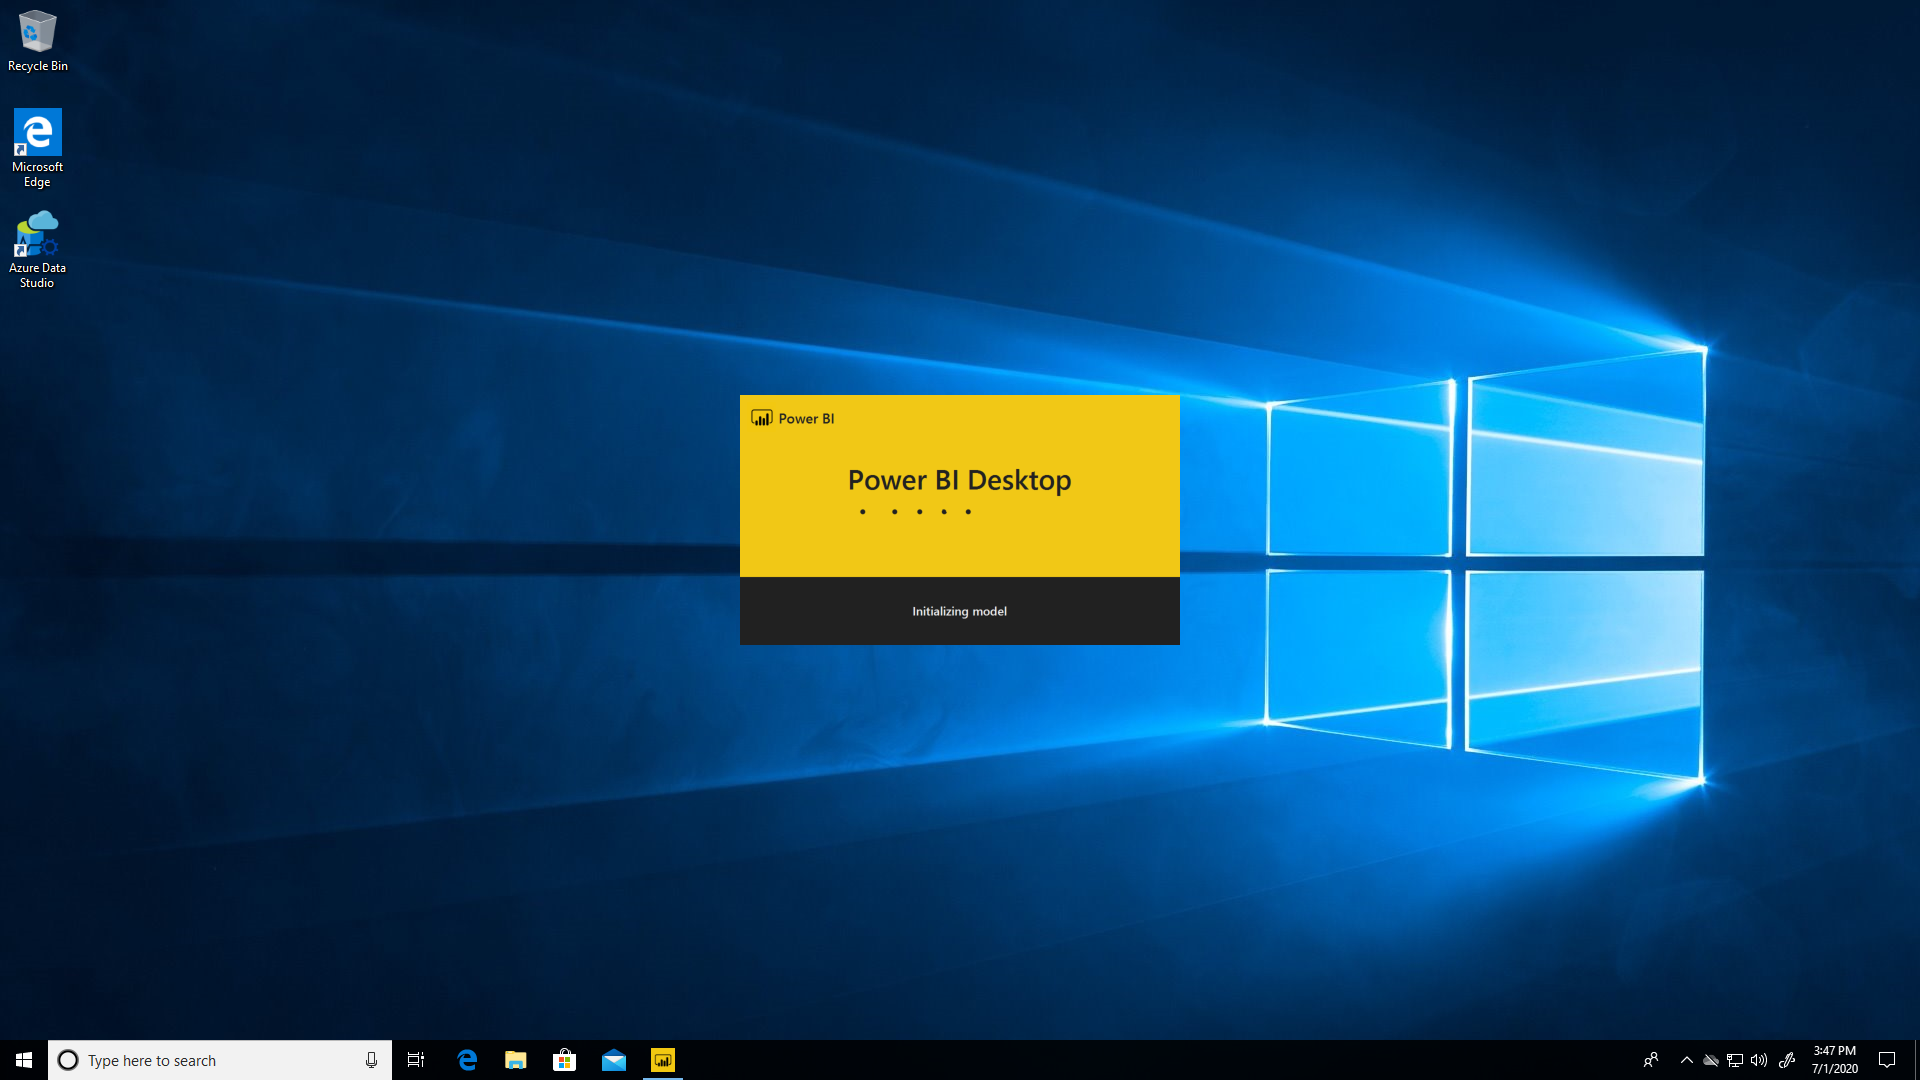This screenshot has width=1920, height=1080.
Task: Open the Mail app in taskbar
Action: 613,1060
